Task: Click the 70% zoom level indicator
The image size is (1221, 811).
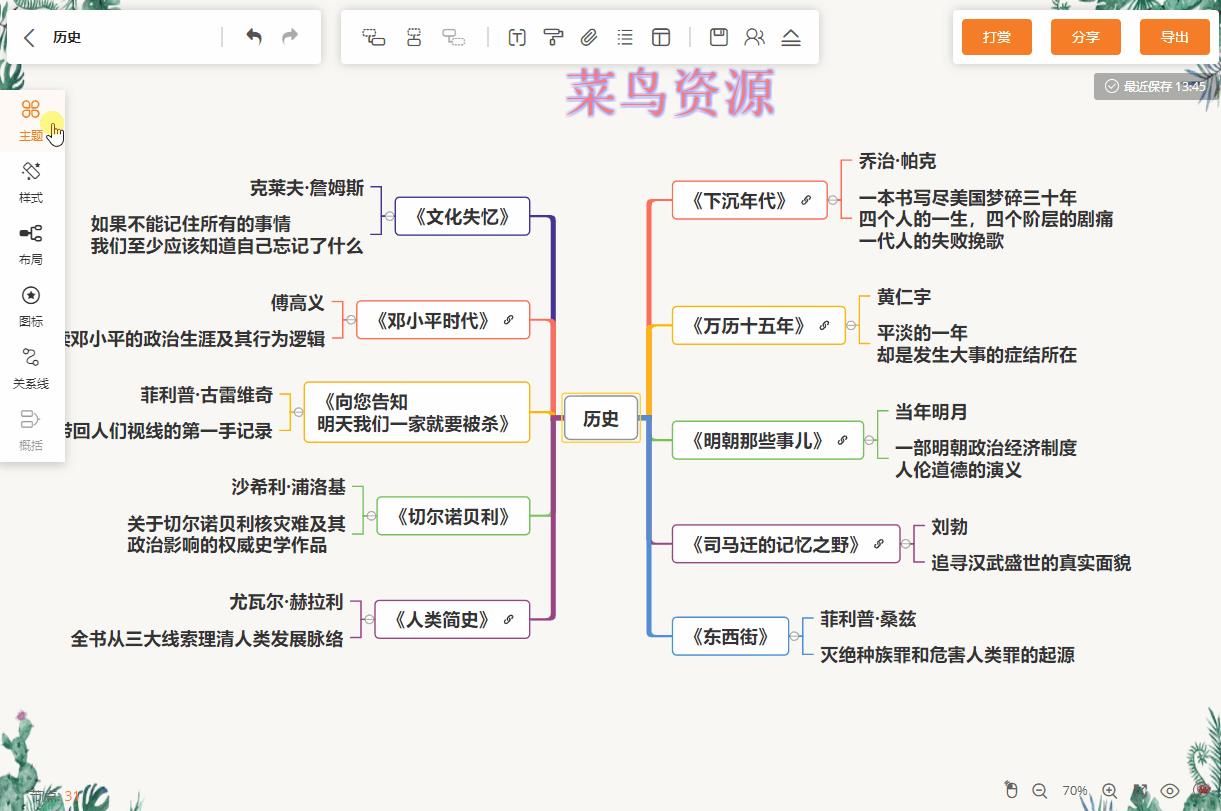Action: 1075,791
